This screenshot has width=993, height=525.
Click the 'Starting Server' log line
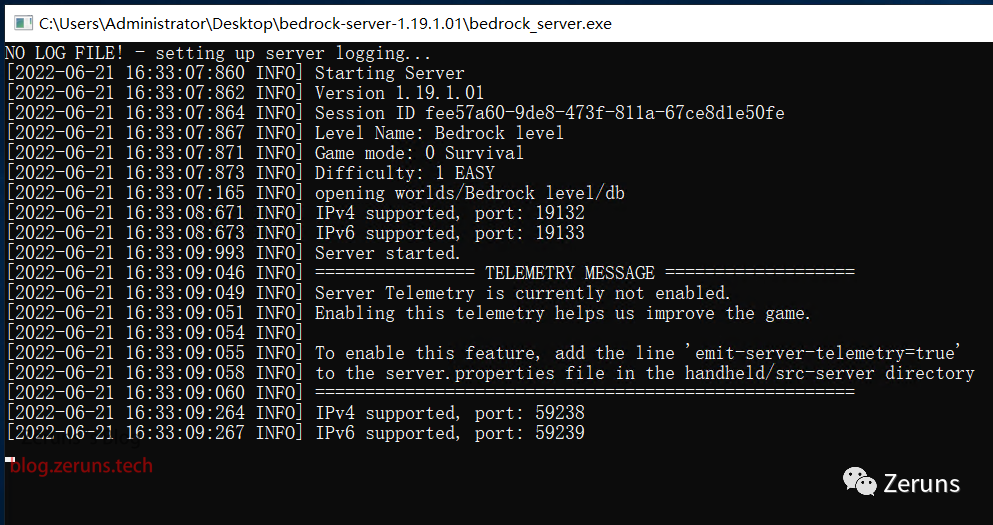click(x=235, y=73)
